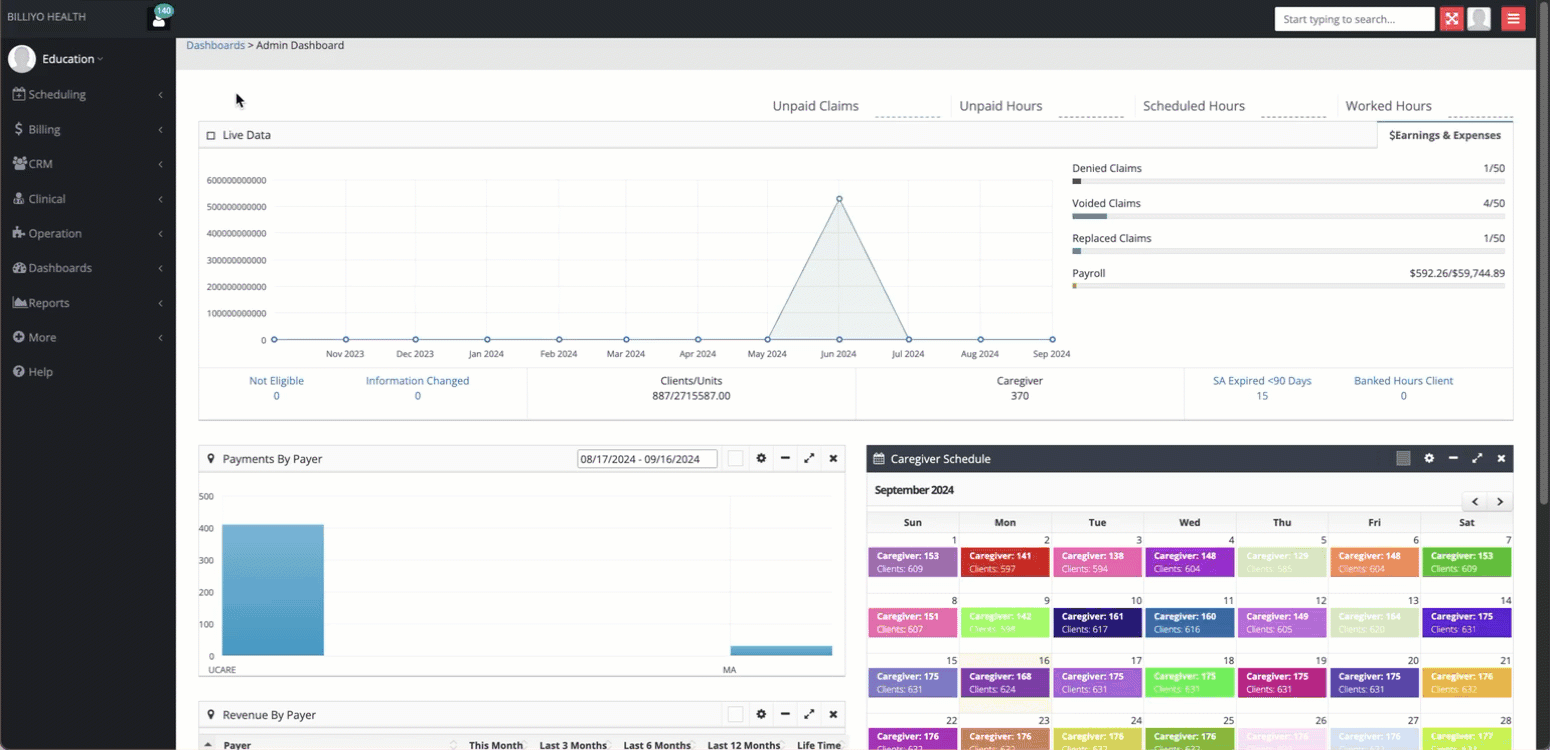
Task: Expand Revenue By Payer panel to fullscreen
Action: tap(809, 715)
